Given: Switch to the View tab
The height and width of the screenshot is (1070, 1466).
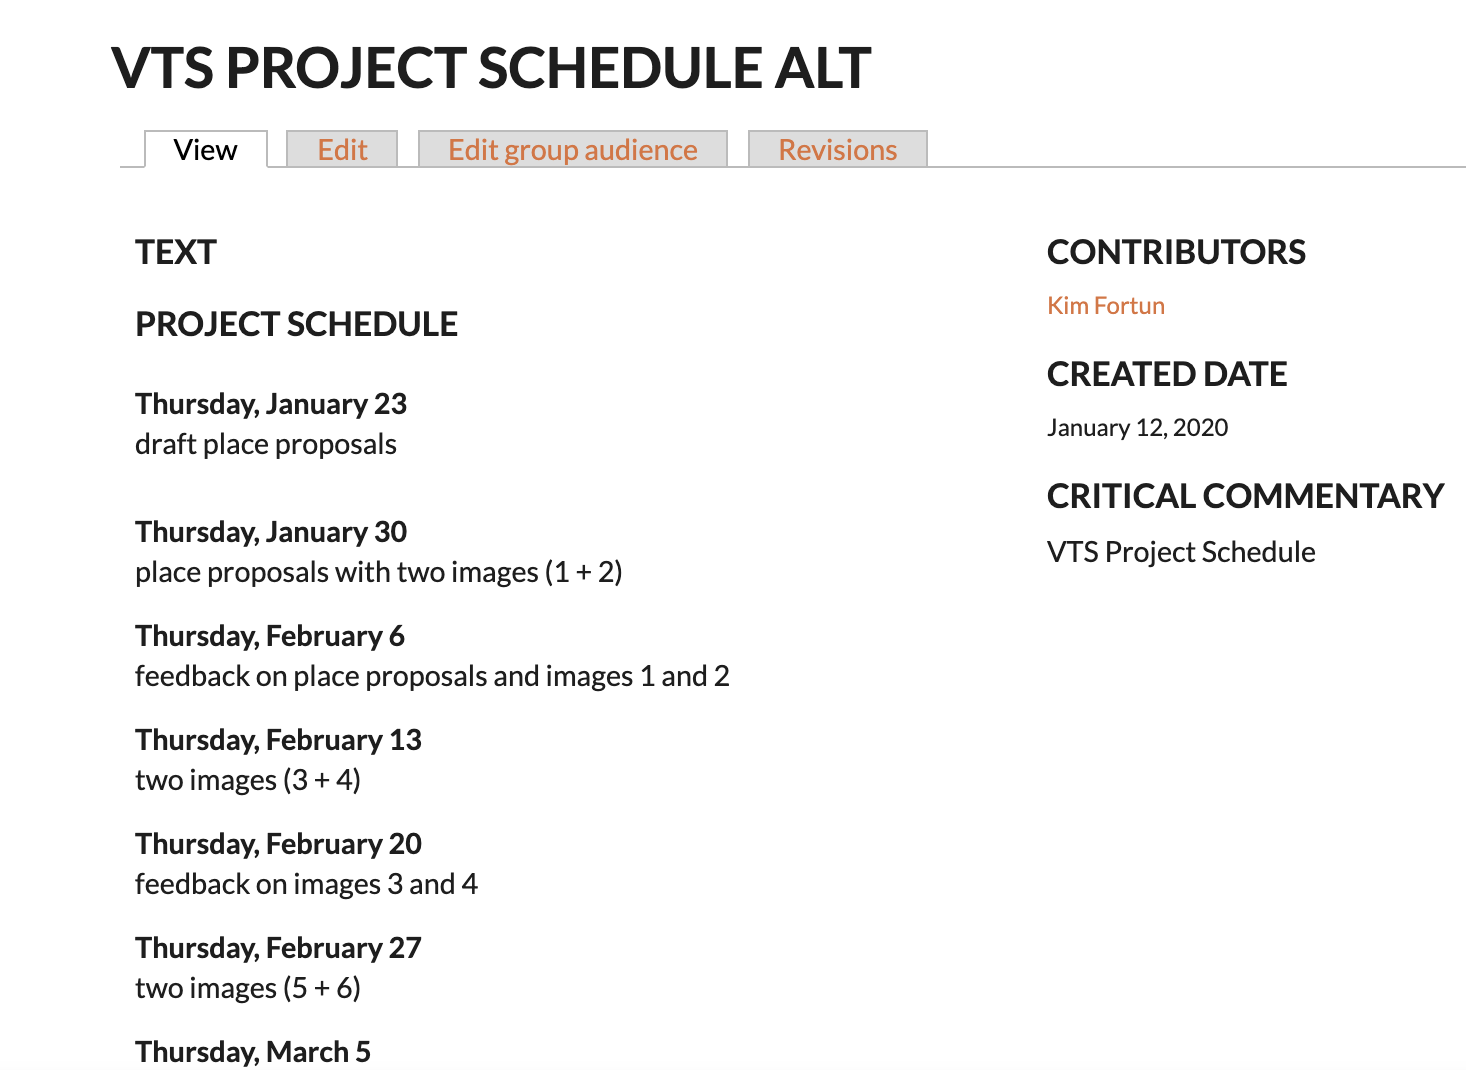Looking at the screenshot, I should (x=206, y=150).
